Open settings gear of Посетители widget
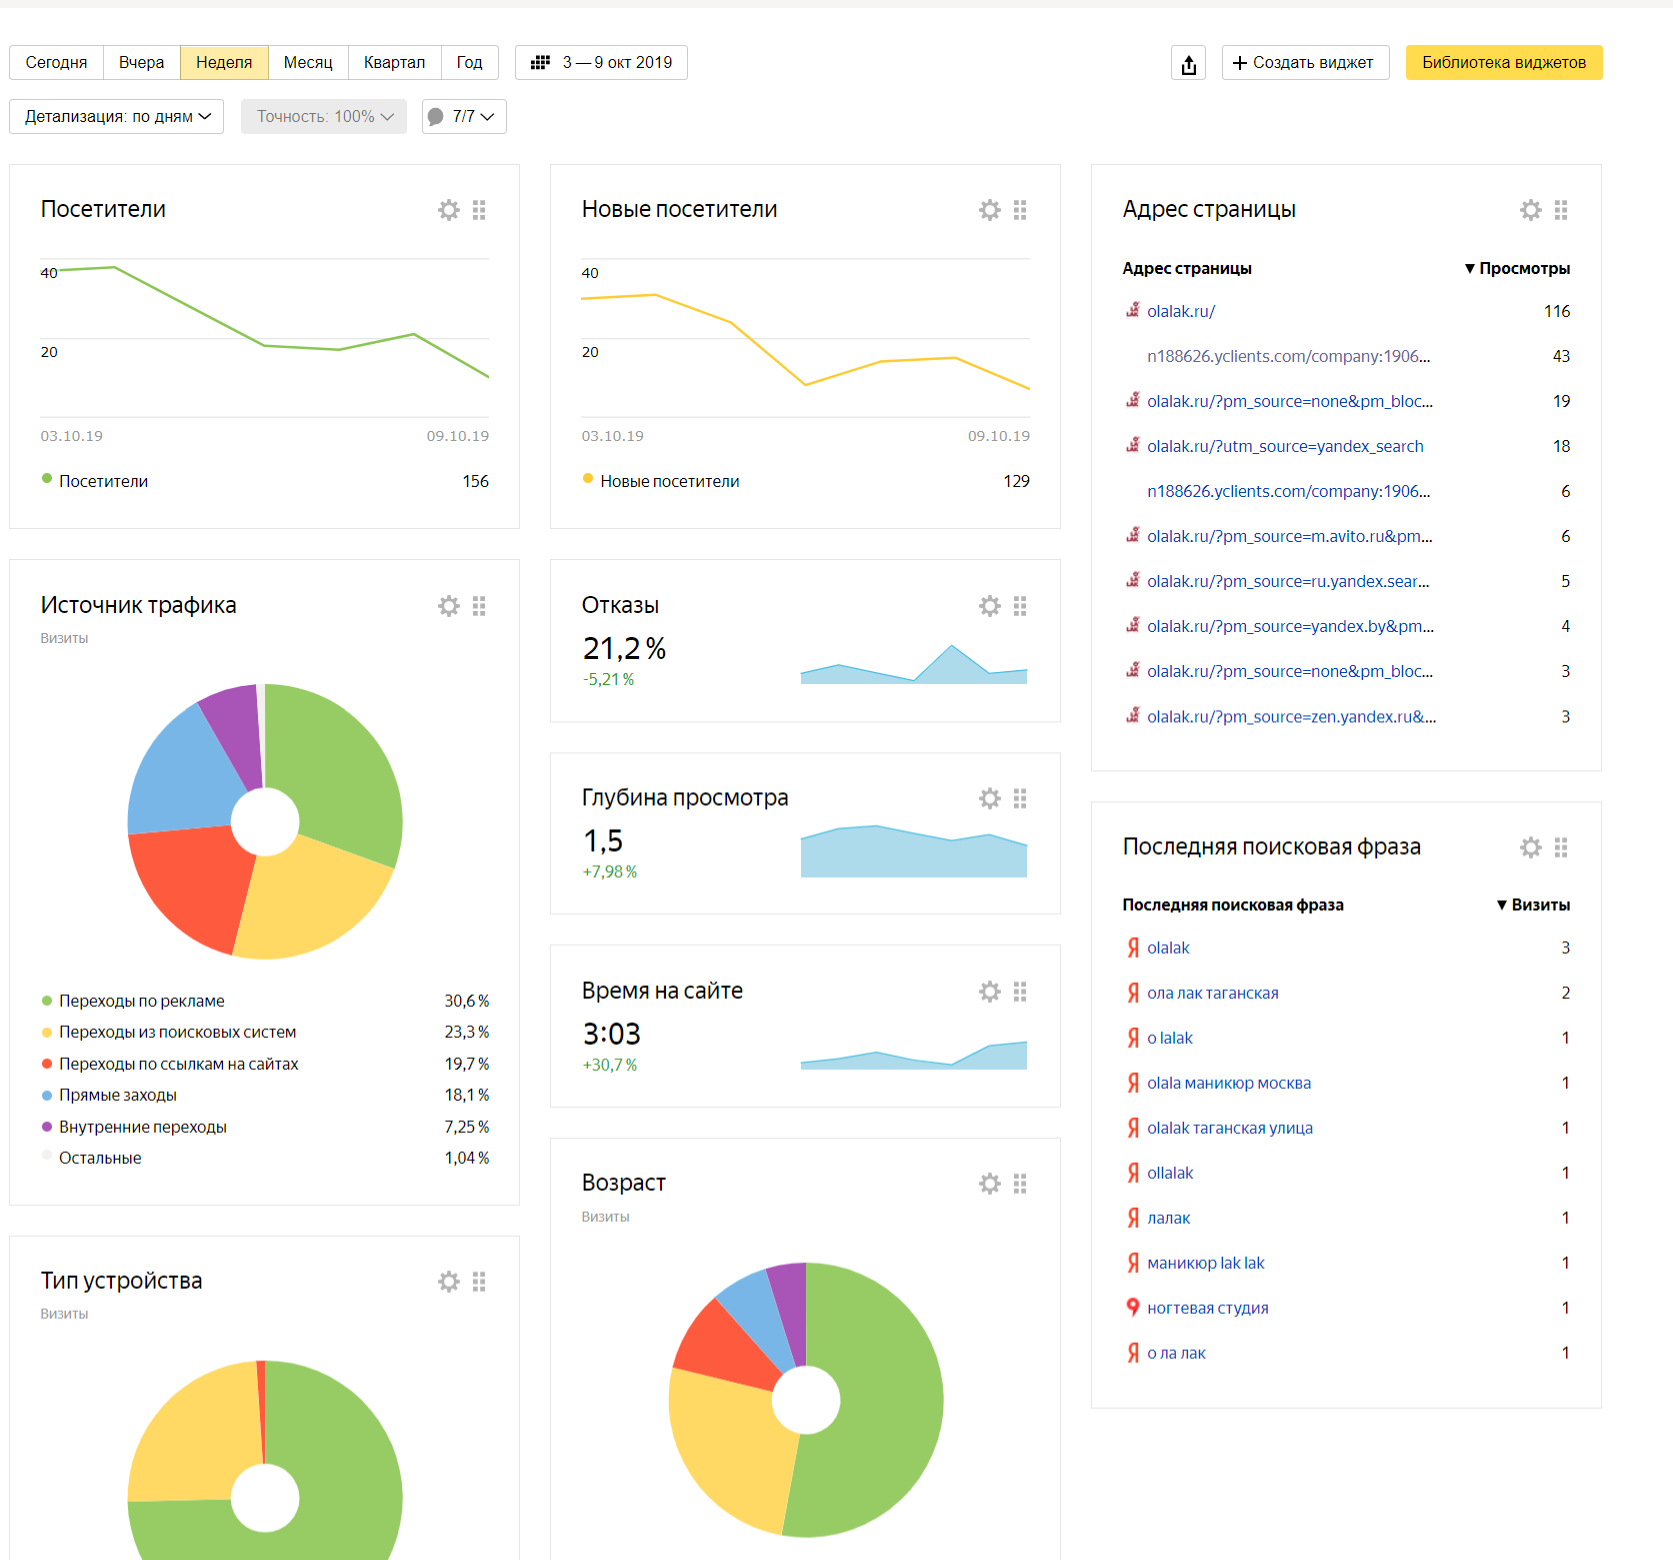1673x1560 pixels. [x=449, y=210]
